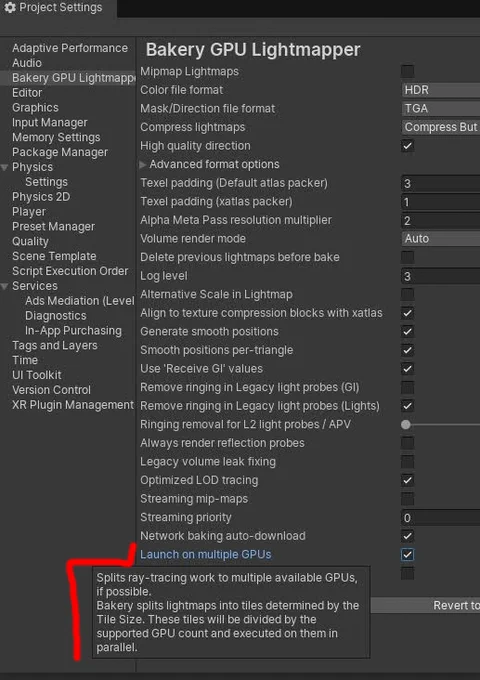The height and width of the screenshot is (680, 480).
Task: Click the Launch on multiple GPUs label
Action: point(206,555)
